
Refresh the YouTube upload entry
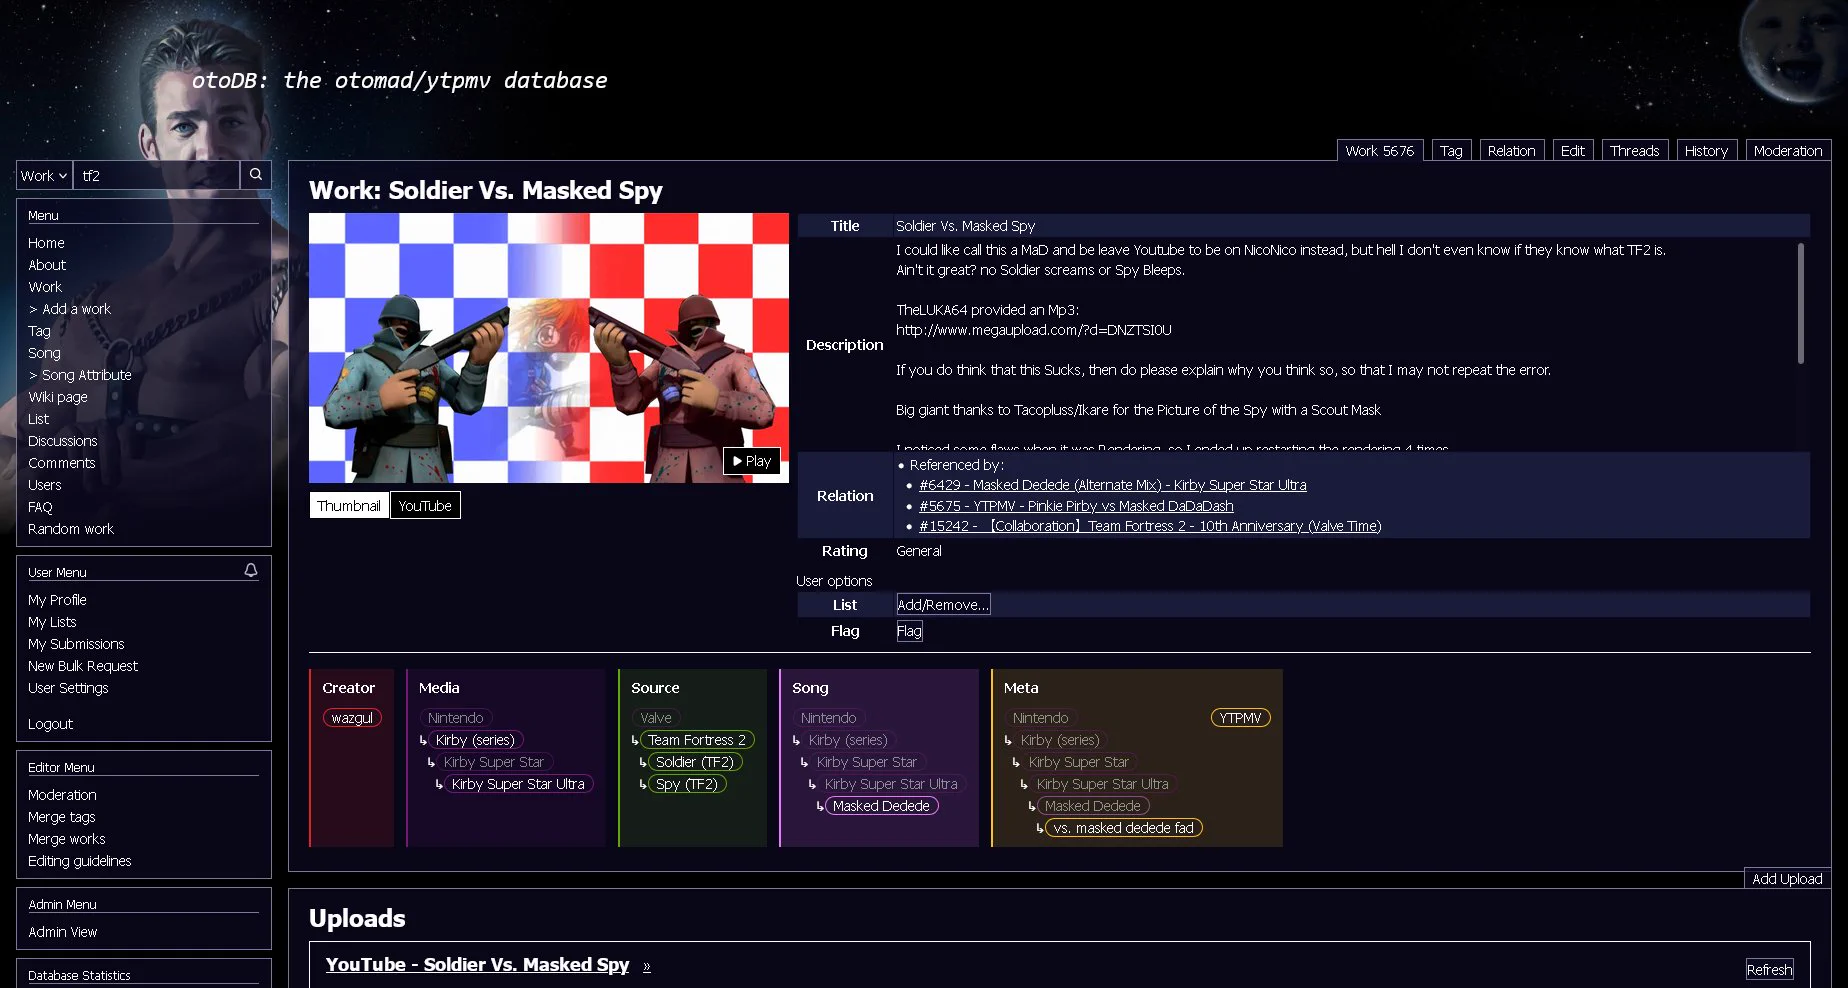point(1769,970)
